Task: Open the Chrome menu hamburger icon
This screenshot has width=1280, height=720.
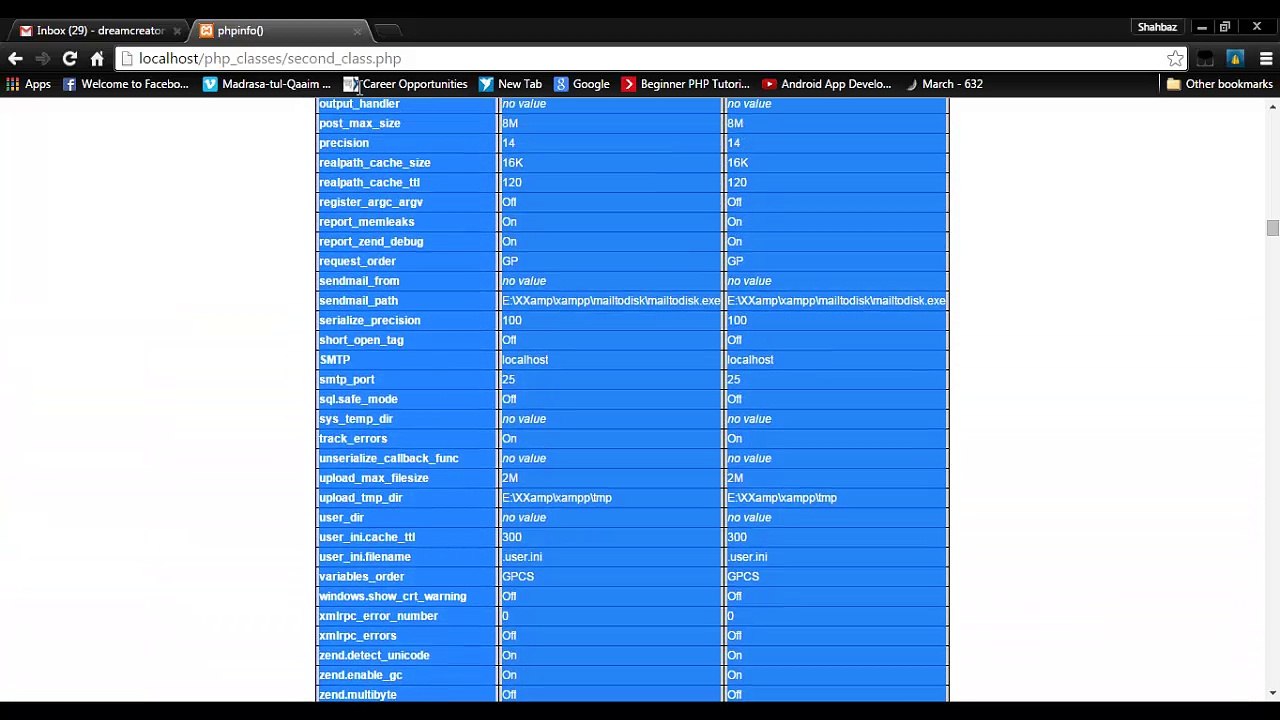Action: pos(1266,59)
